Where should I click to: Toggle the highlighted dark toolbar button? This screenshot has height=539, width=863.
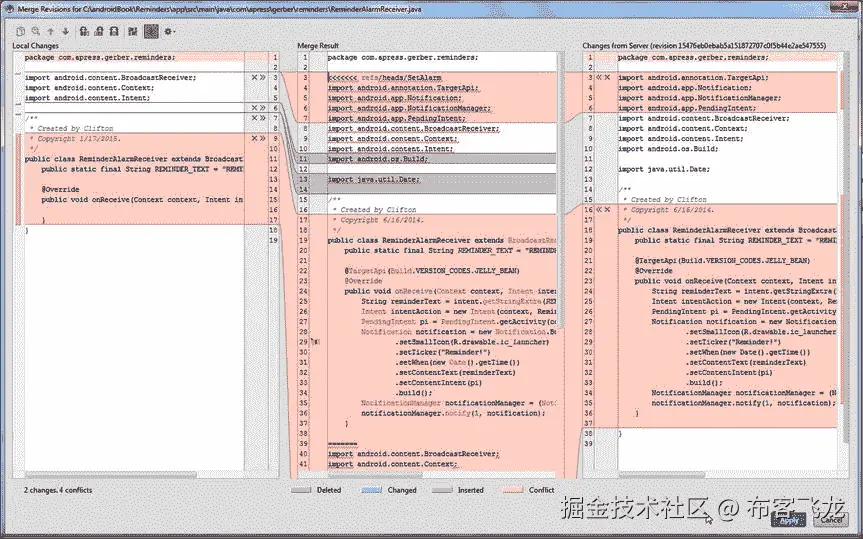151,31
